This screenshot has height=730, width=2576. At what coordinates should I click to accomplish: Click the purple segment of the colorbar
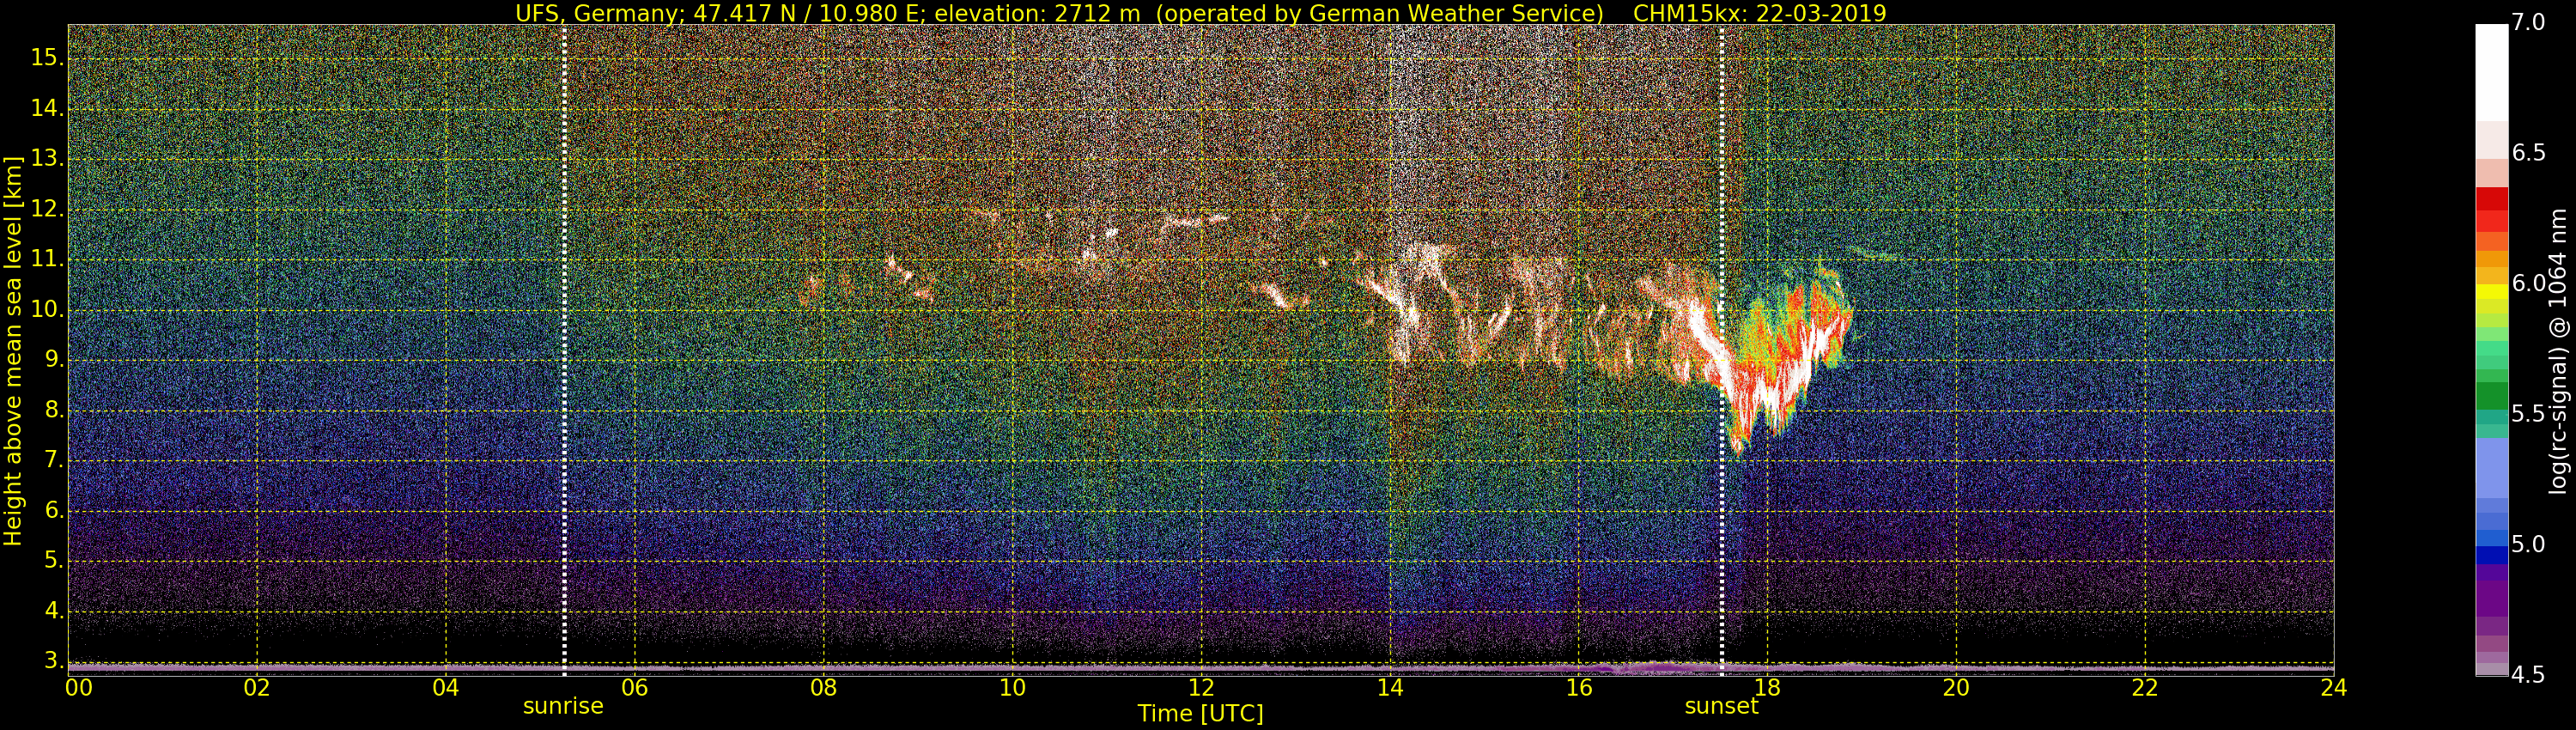pos(2491,598)
